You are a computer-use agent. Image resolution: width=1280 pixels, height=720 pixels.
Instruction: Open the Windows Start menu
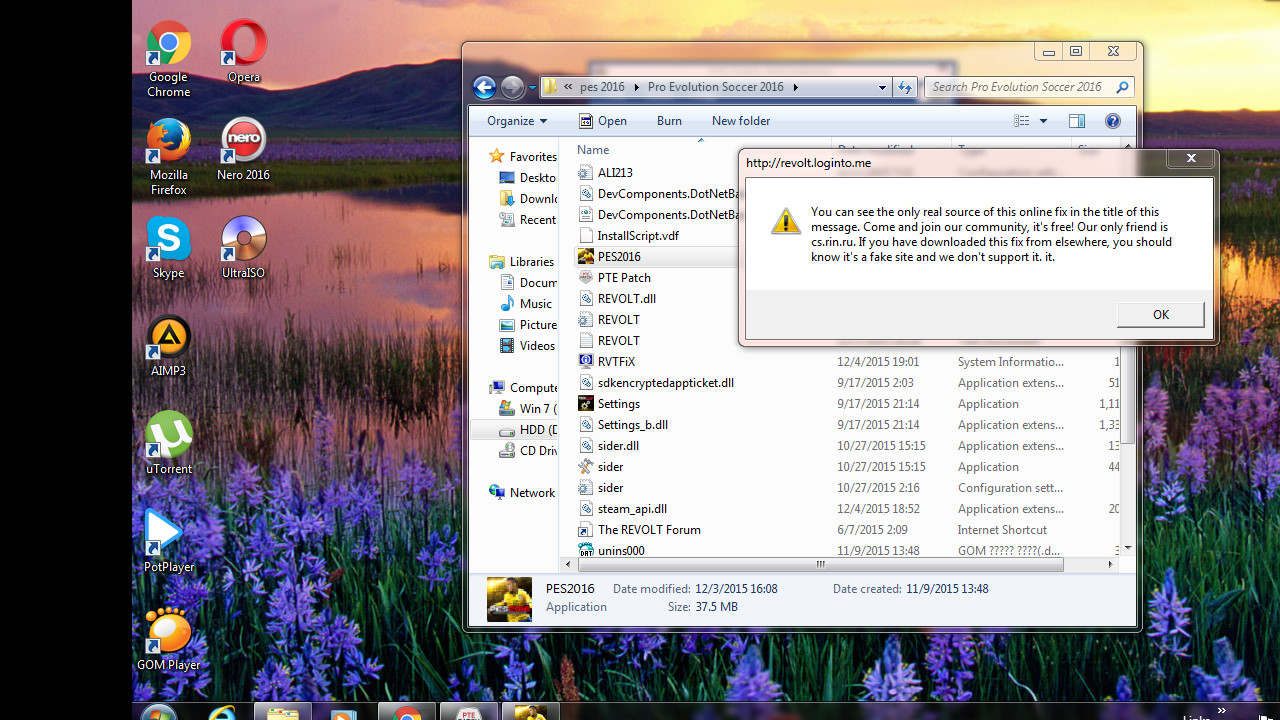[158, 712]
